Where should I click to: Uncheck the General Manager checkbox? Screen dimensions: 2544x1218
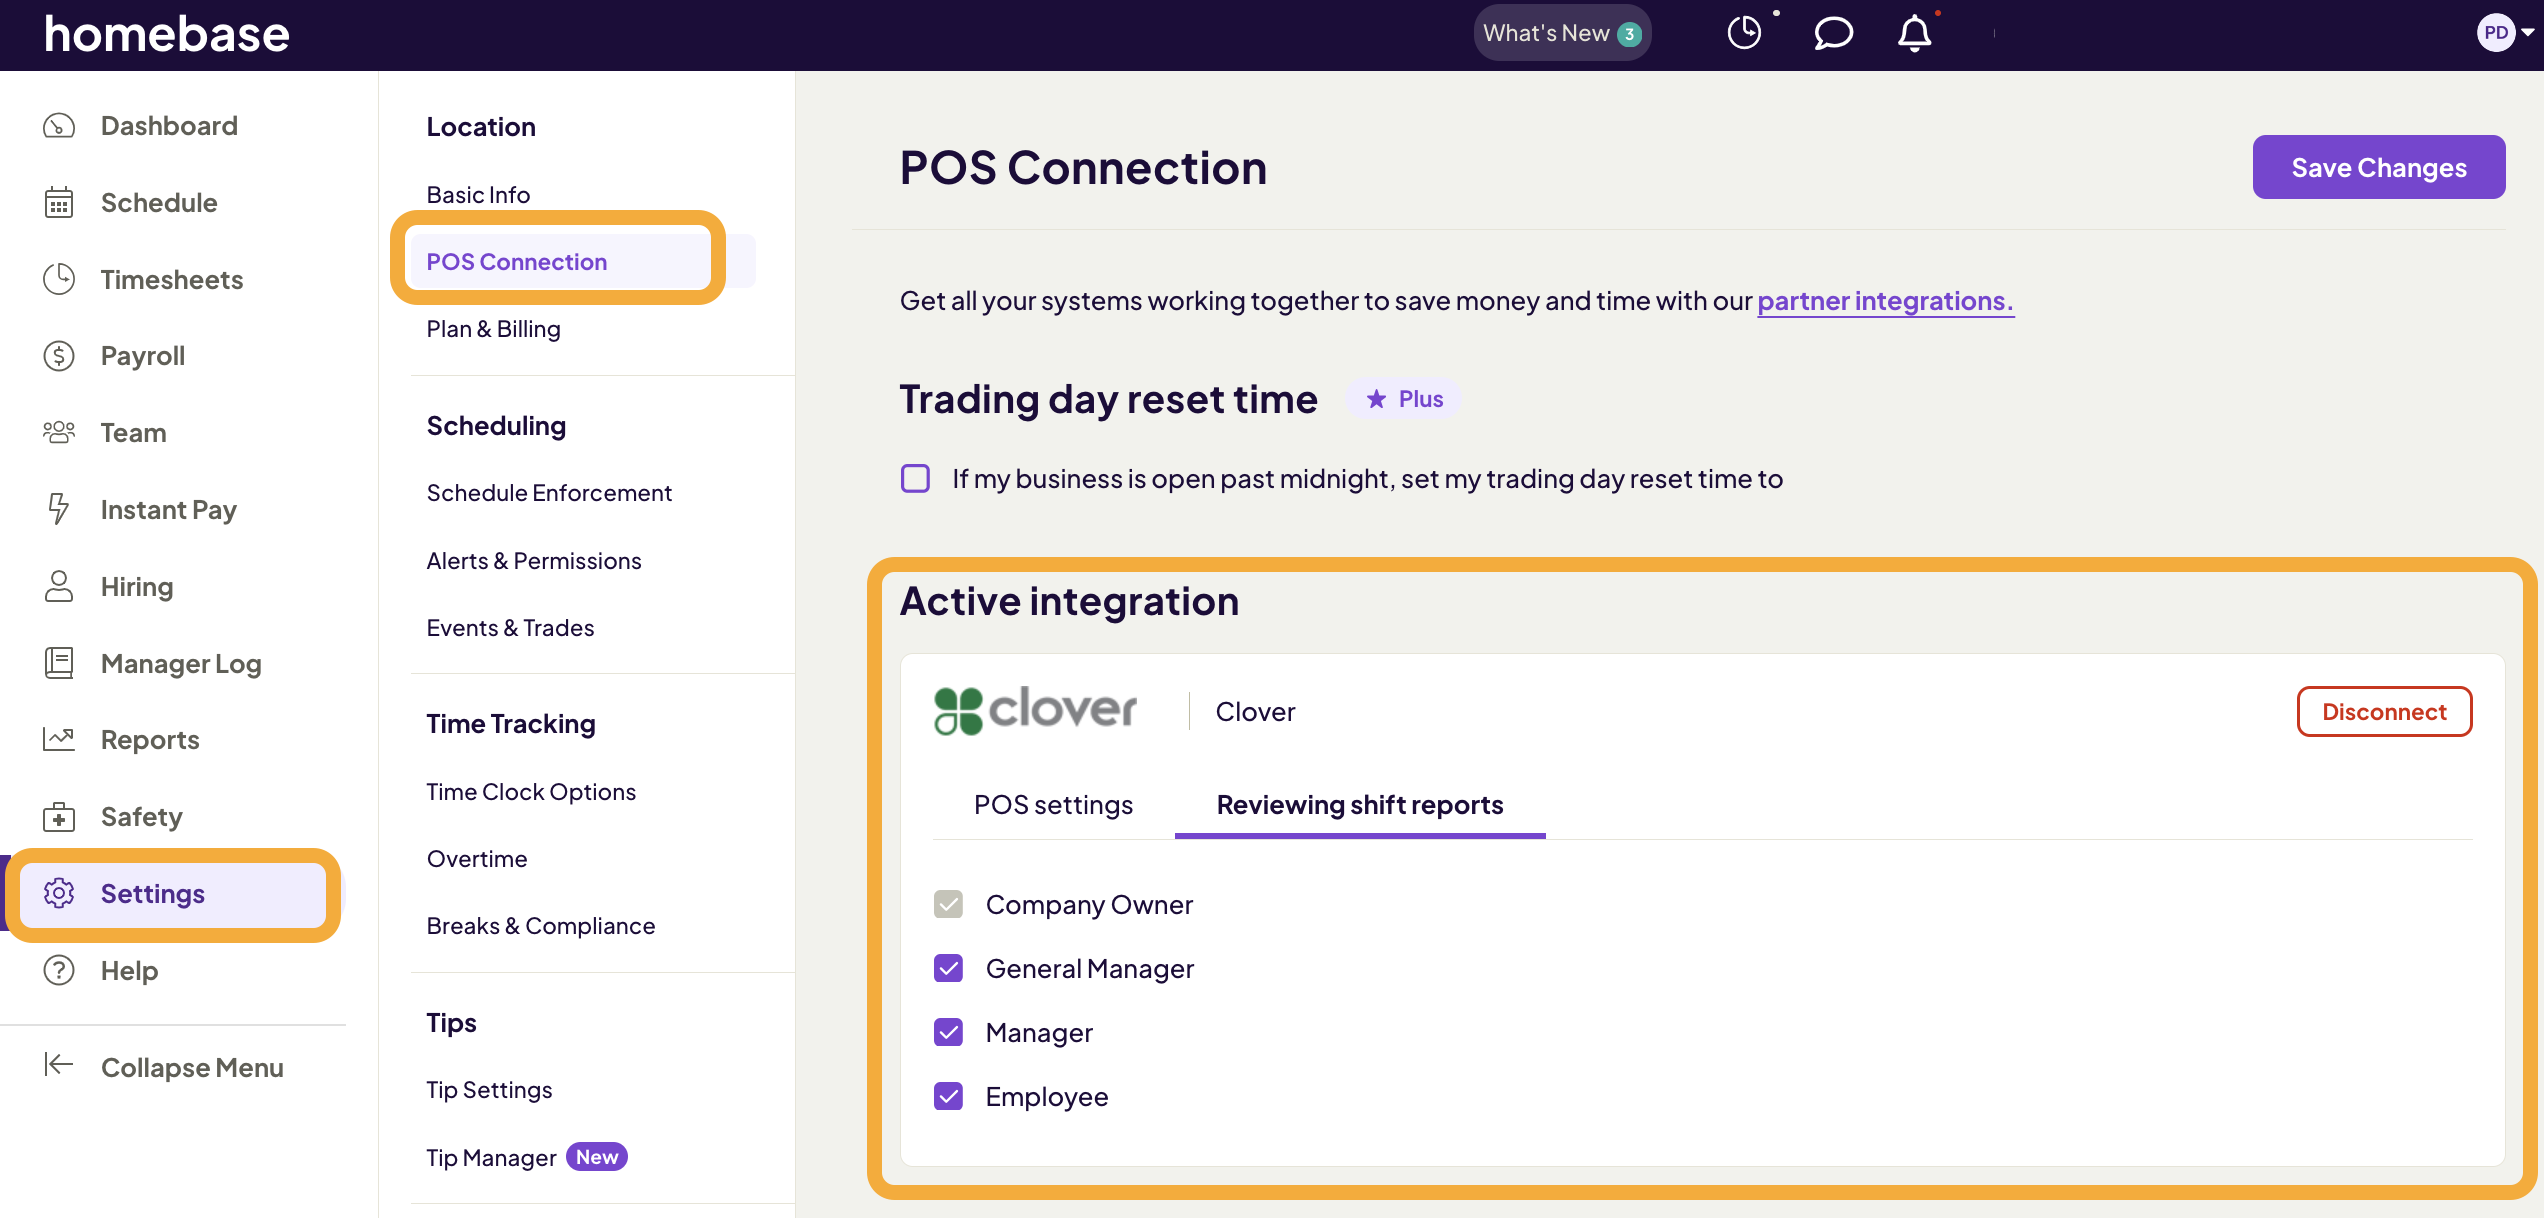click(x=948, y=968)
